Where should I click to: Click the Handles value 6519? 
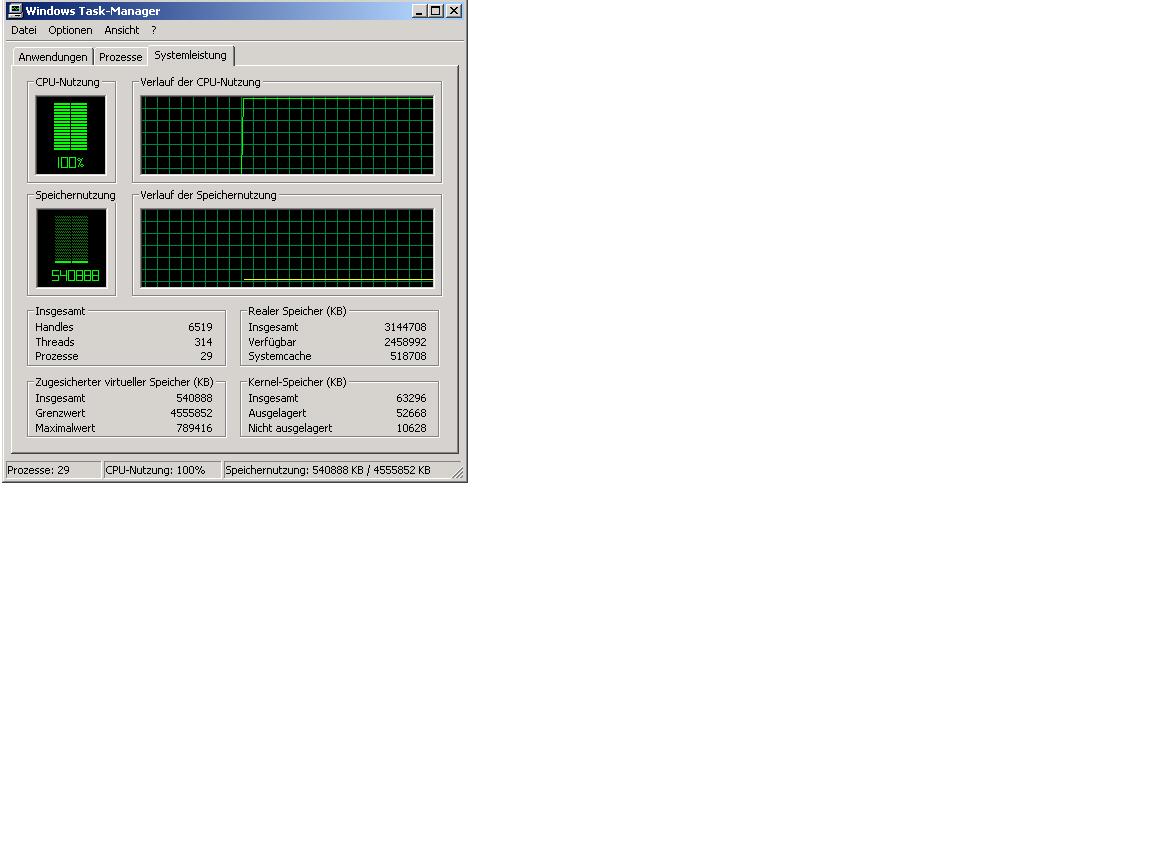[200, 327]
